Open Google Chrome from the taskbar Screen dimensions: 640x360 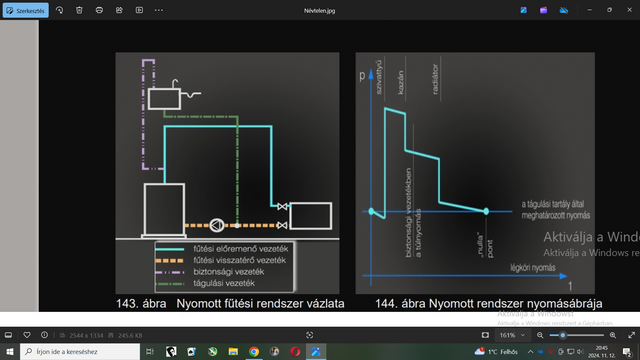pos(254,351)
